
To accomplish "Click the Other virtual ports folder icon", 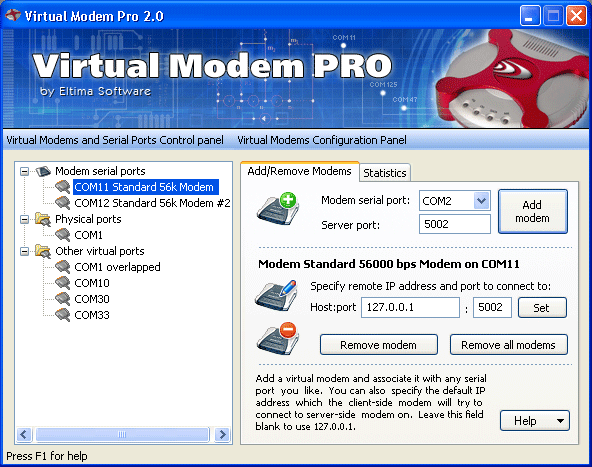I will coord(43,251).
